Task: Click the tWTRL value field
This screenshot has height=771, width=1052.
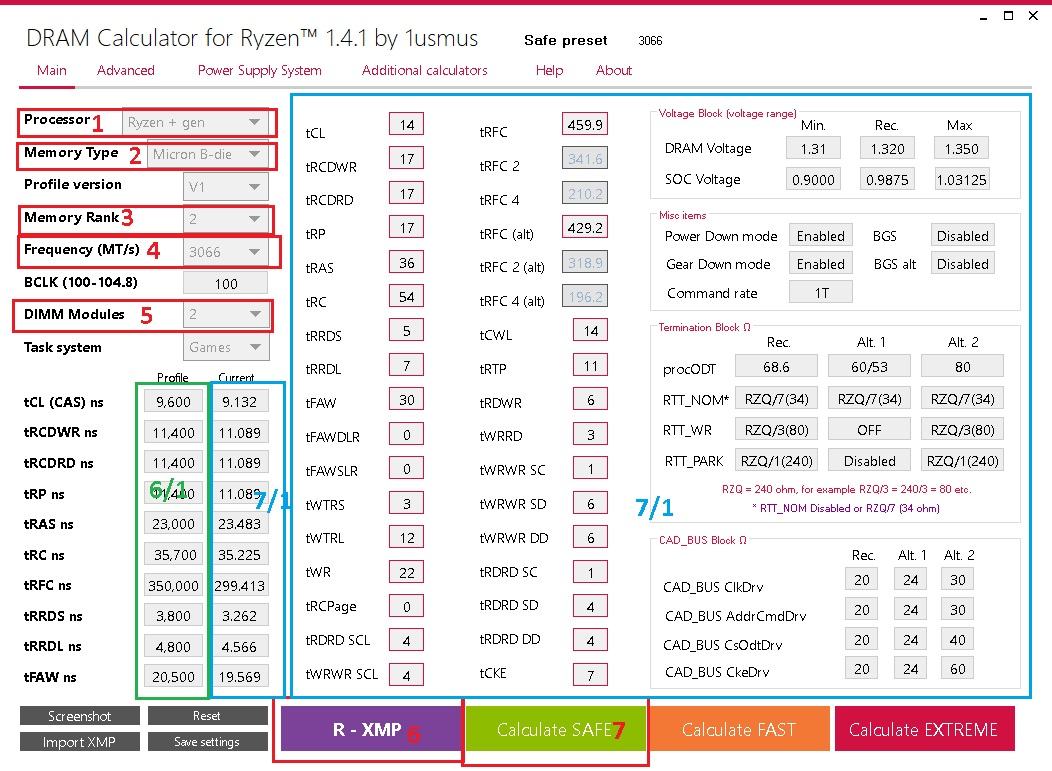Action: 407,537
